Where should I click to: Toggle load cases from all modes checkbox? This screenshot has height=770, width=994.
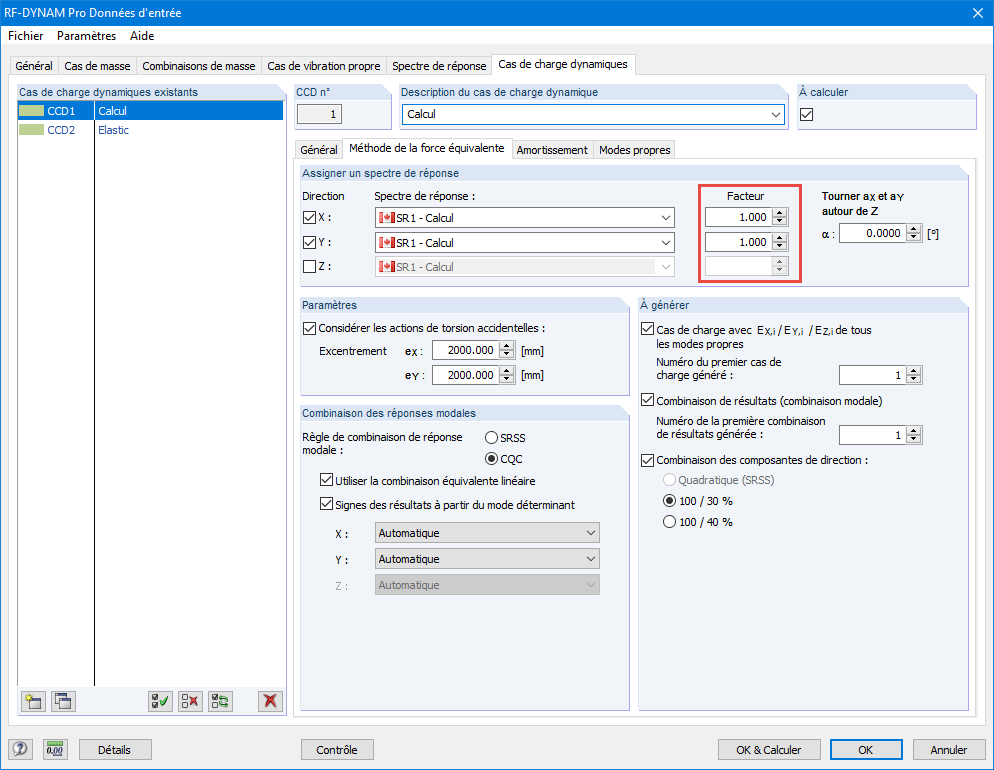pos(647,329)
